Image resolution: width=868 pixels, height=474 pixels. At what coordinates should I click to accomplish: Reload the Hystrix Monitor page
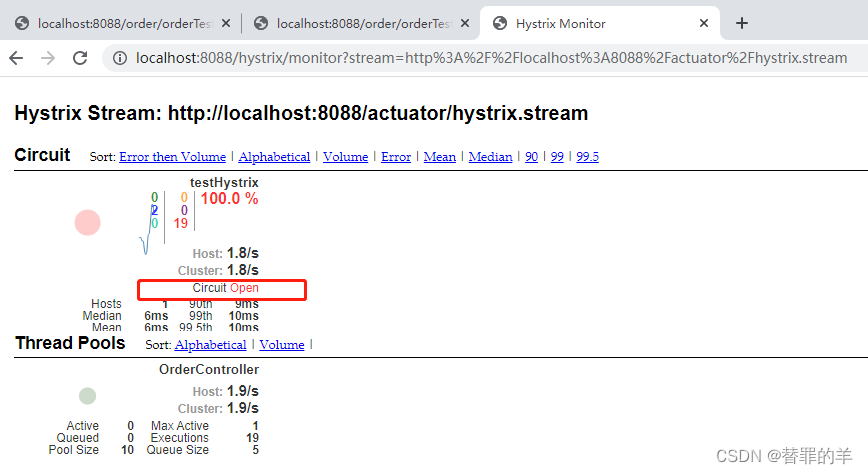[80, 58]
